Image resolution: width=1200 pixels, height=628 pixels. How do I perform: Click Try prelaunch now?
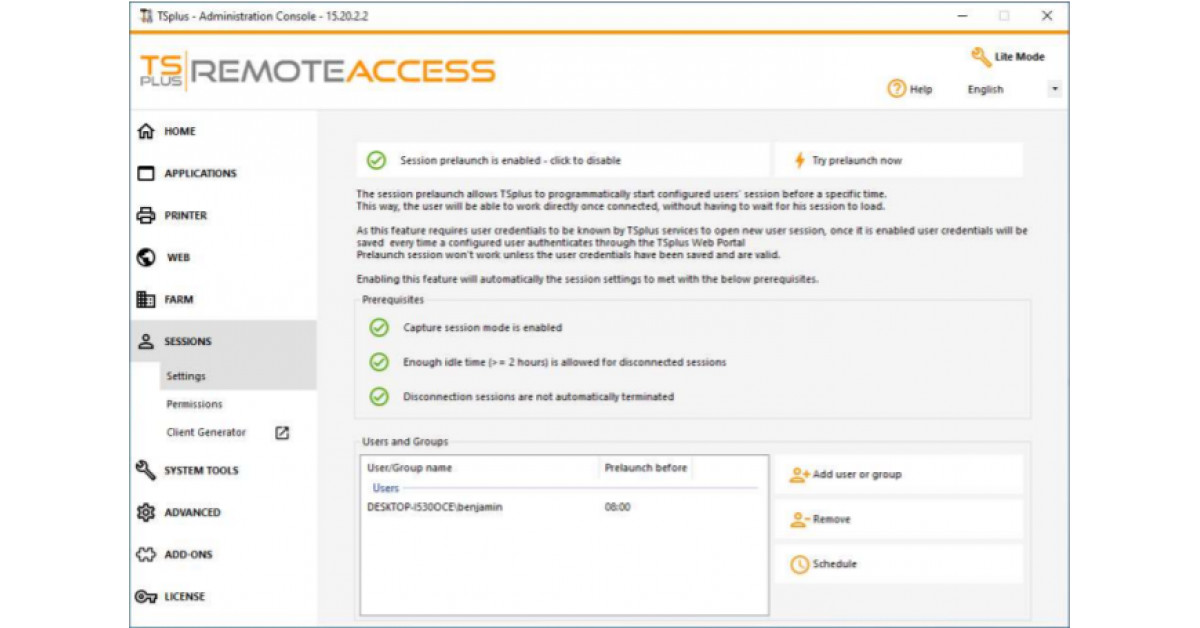(x=887, y=160)
